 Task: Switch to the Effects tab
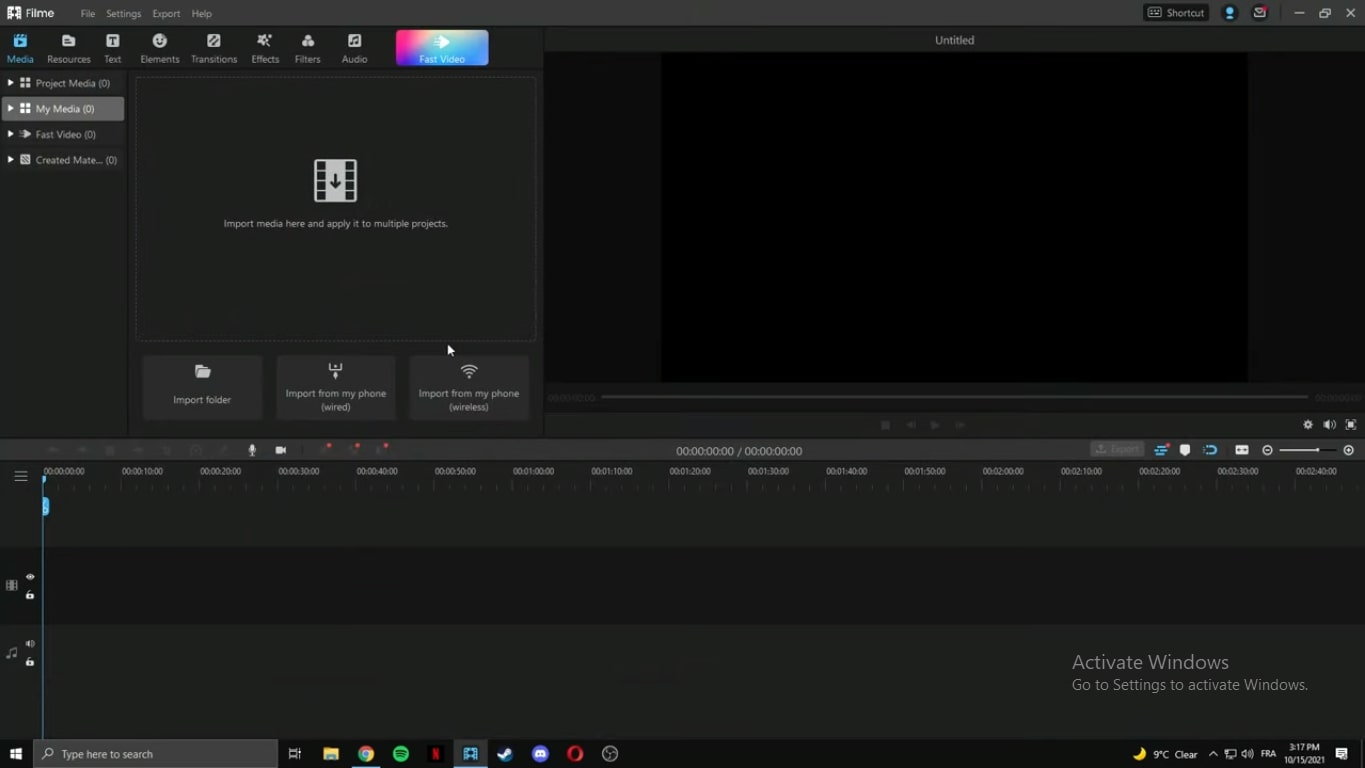click(x=265, y=48)
